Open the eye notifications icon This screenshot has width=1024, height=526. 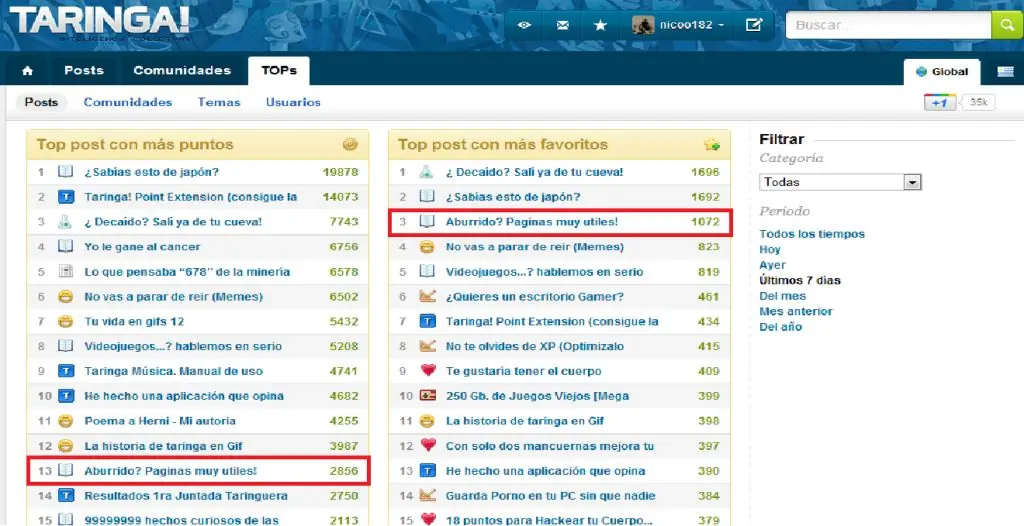[x=524, y=25]
